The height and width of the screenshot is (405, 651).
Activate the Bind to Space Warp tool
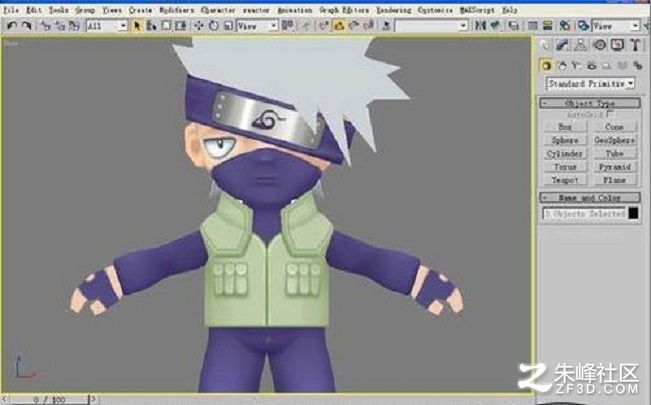click(74, 26)
